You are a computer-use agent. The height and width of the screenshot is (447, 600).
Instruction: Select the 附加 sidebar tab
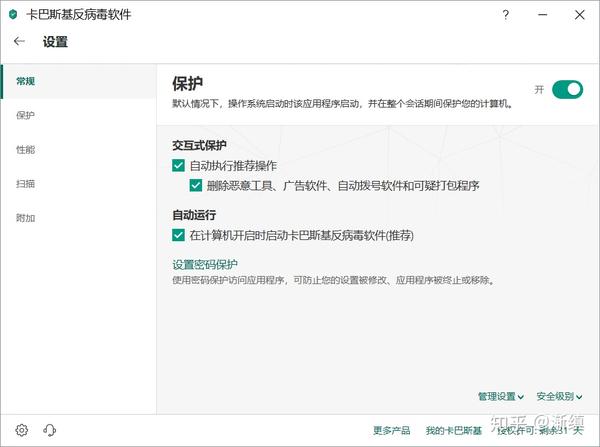(78, 218)
